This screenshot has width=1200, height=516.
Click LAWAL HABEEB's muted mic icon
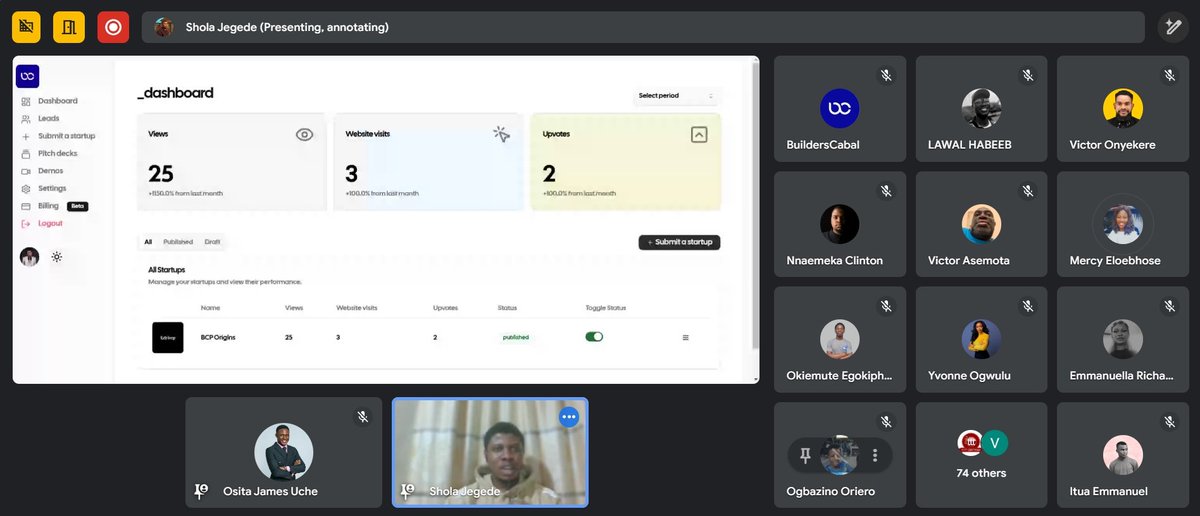(1028, 75)
